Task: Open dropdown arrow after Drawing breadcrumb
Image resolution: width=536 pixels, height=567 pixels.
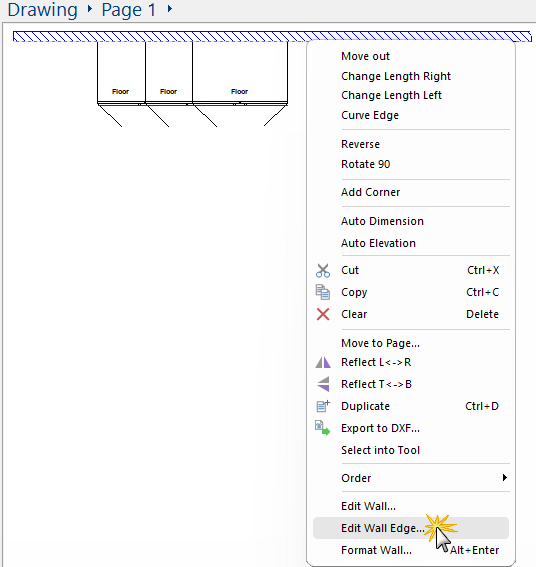Action: [x=90, y=8]
